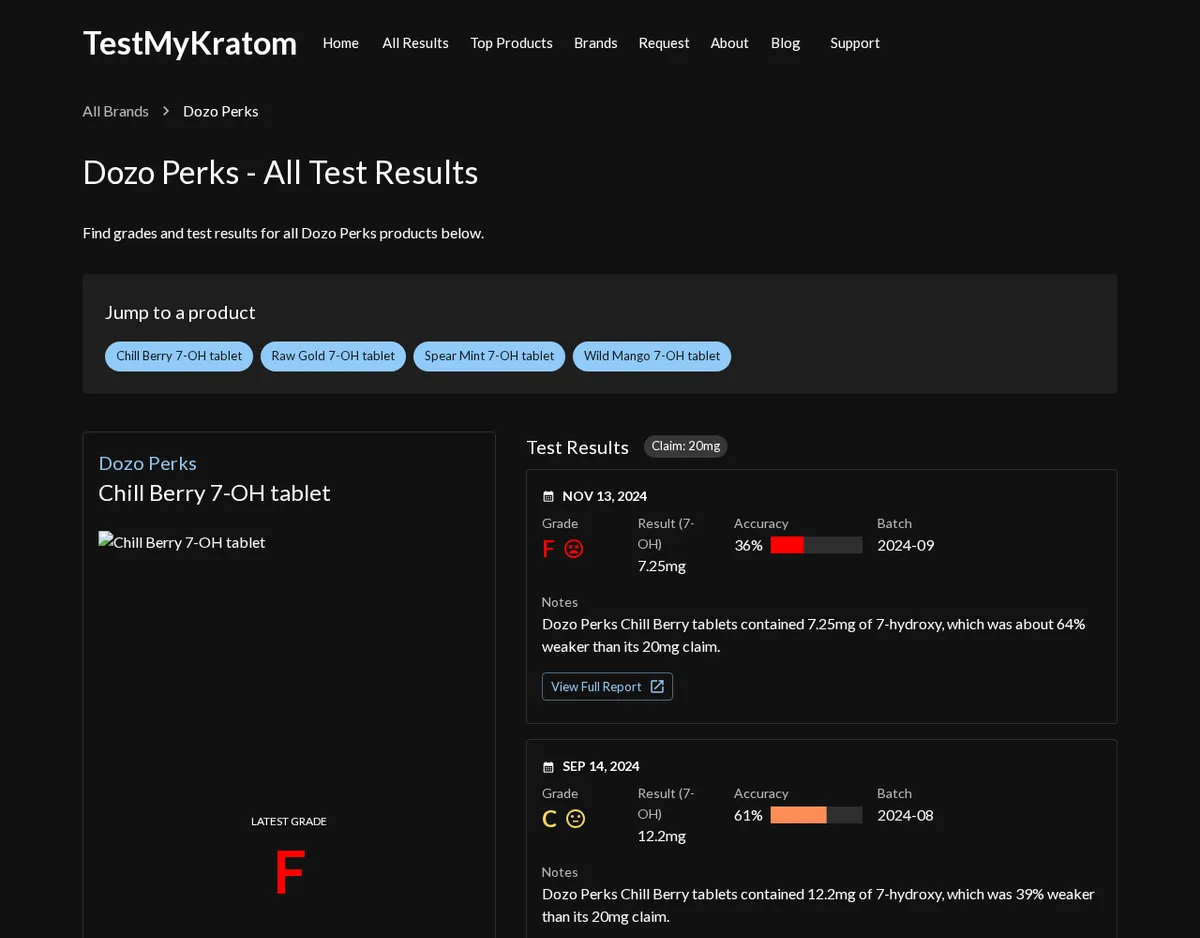This screenshot has width=1200, height=938.
Task: Click the batch value 2024-09
Action: (906, 545)
